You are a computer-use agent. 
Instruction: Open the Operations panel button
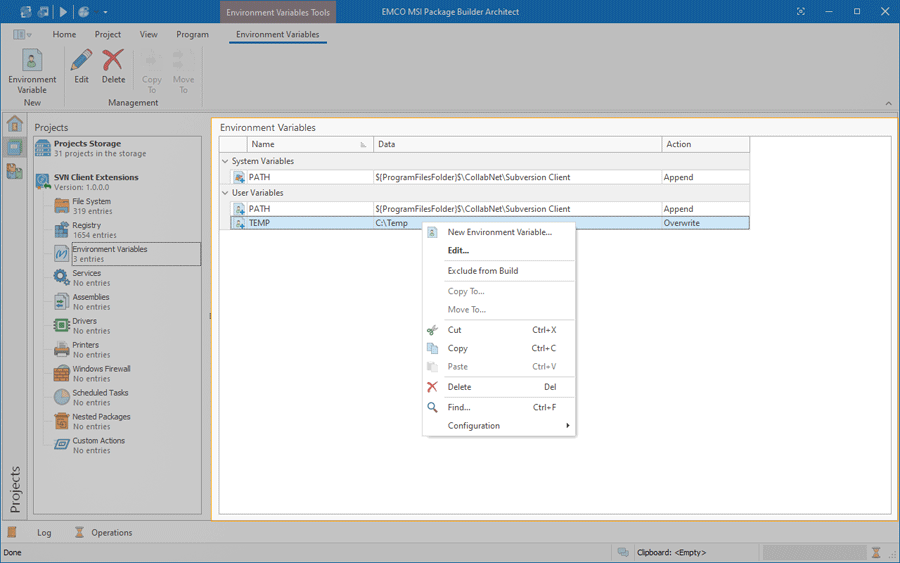[104, 533]
